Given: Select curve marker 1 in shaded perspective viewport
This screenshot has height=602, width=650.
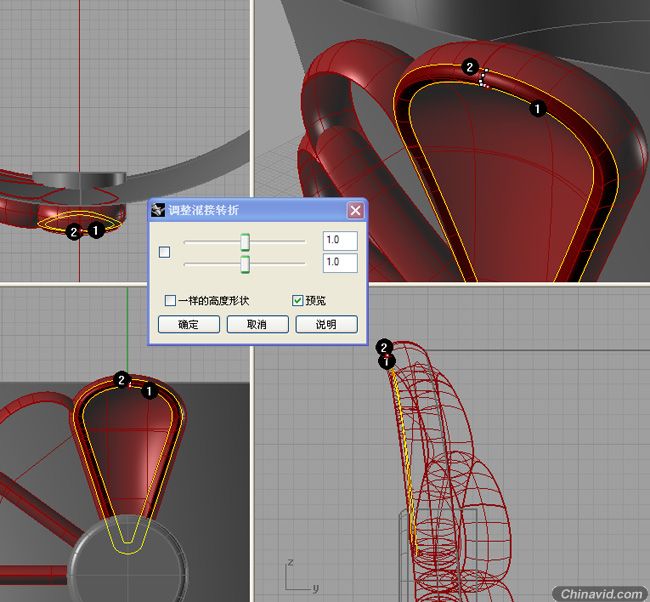Looking at the screenshot, I should [538, 109].
